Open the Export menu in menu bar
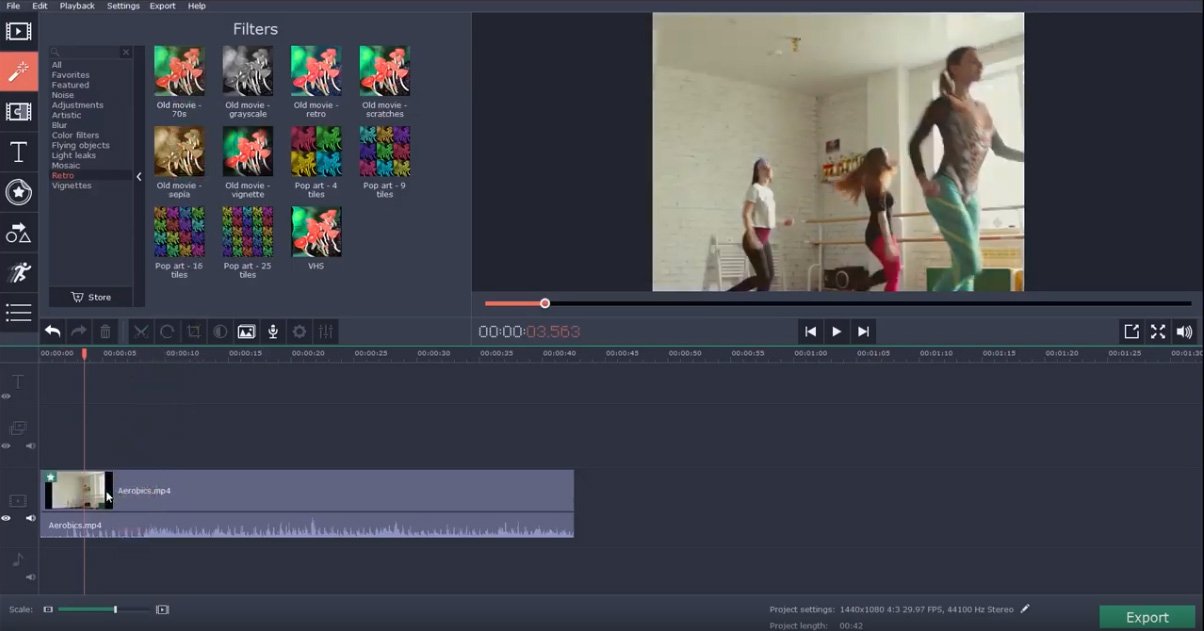The image size is (1204, 631). pyautogui.click(x=162, y=6)
